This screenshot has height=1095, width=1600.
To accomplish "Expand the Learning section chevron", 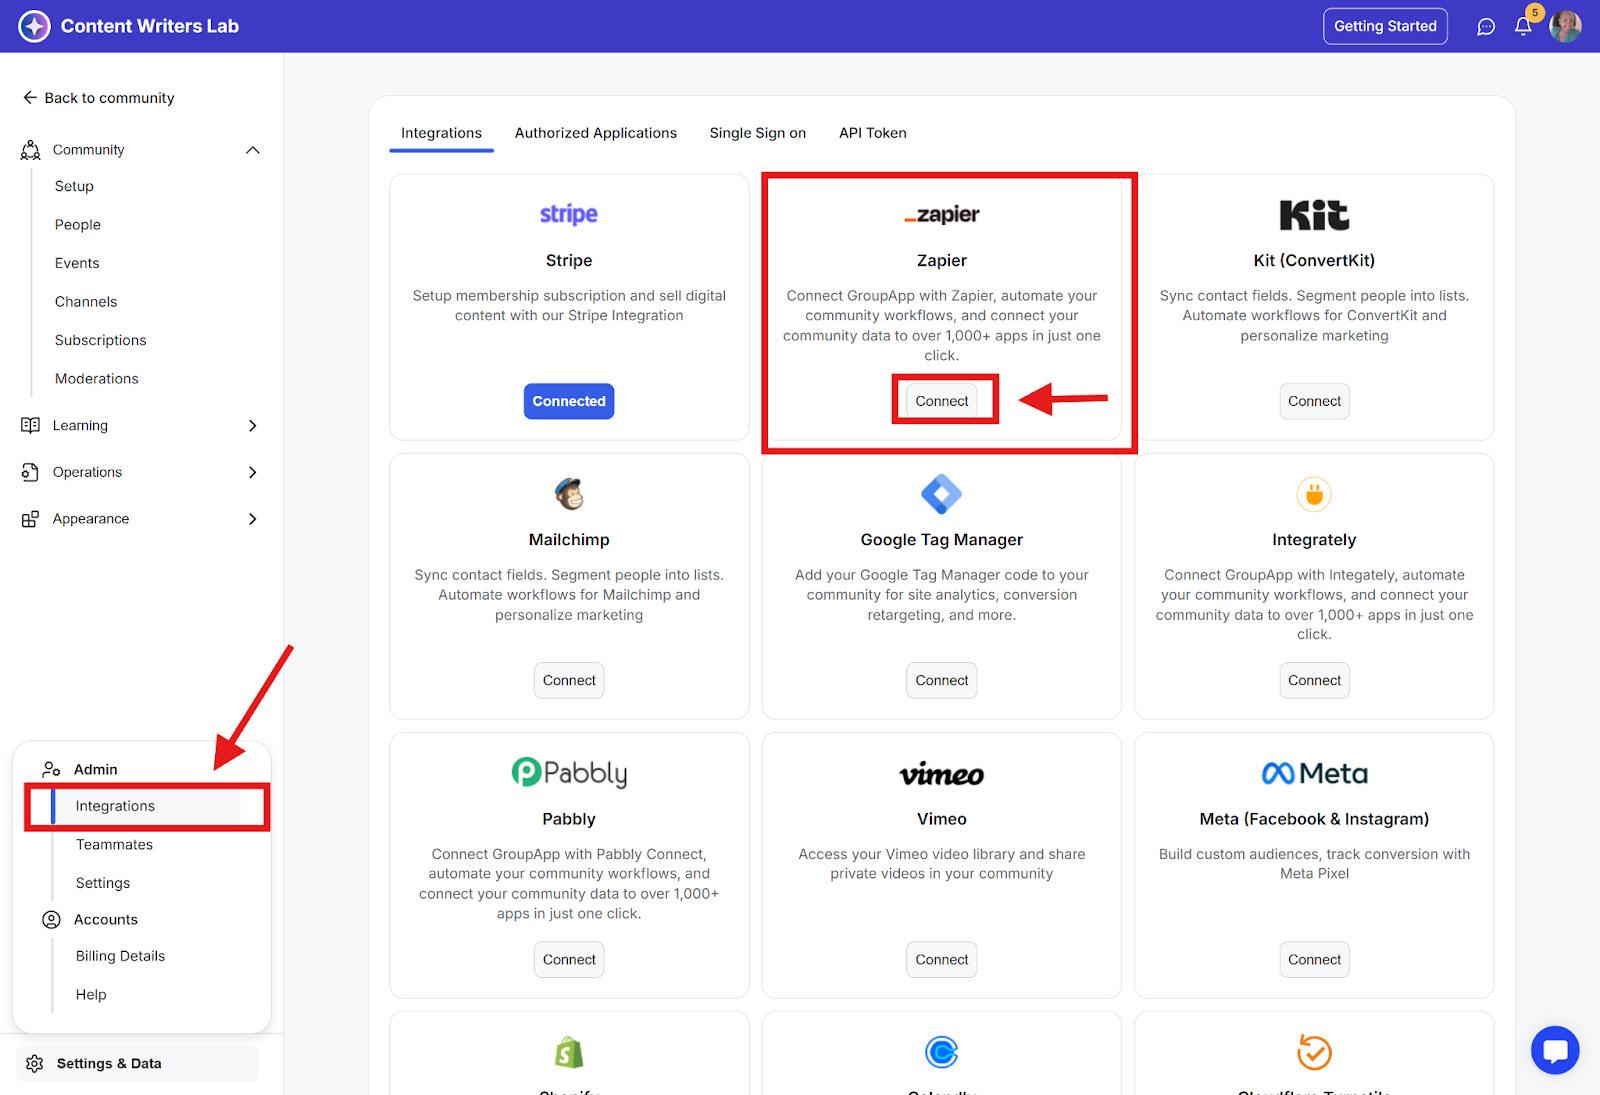I will [253, 425].
